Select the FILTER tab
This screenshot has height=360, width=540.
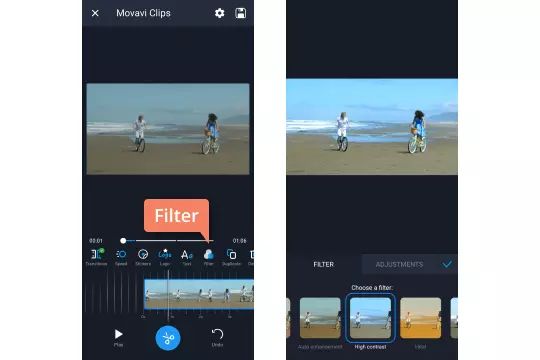pos(323,265)
